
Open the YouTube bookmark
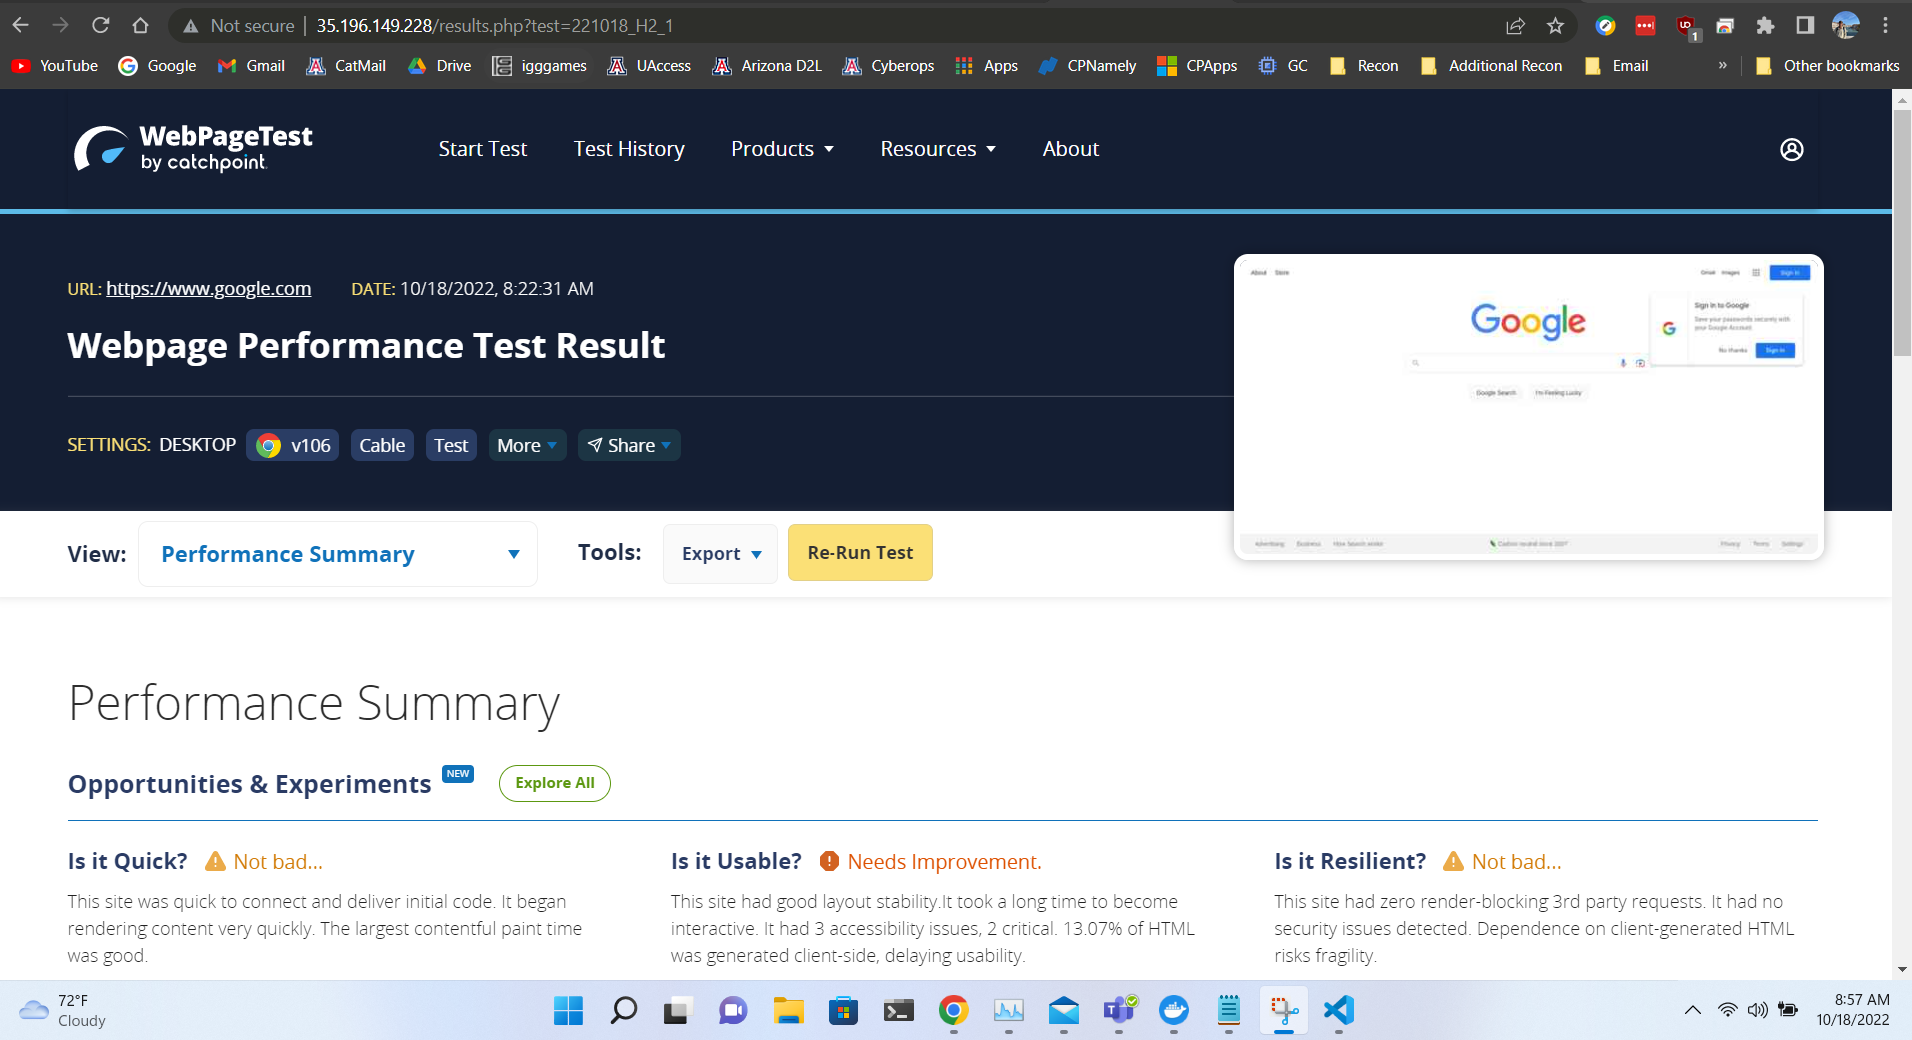pos(55,66)
